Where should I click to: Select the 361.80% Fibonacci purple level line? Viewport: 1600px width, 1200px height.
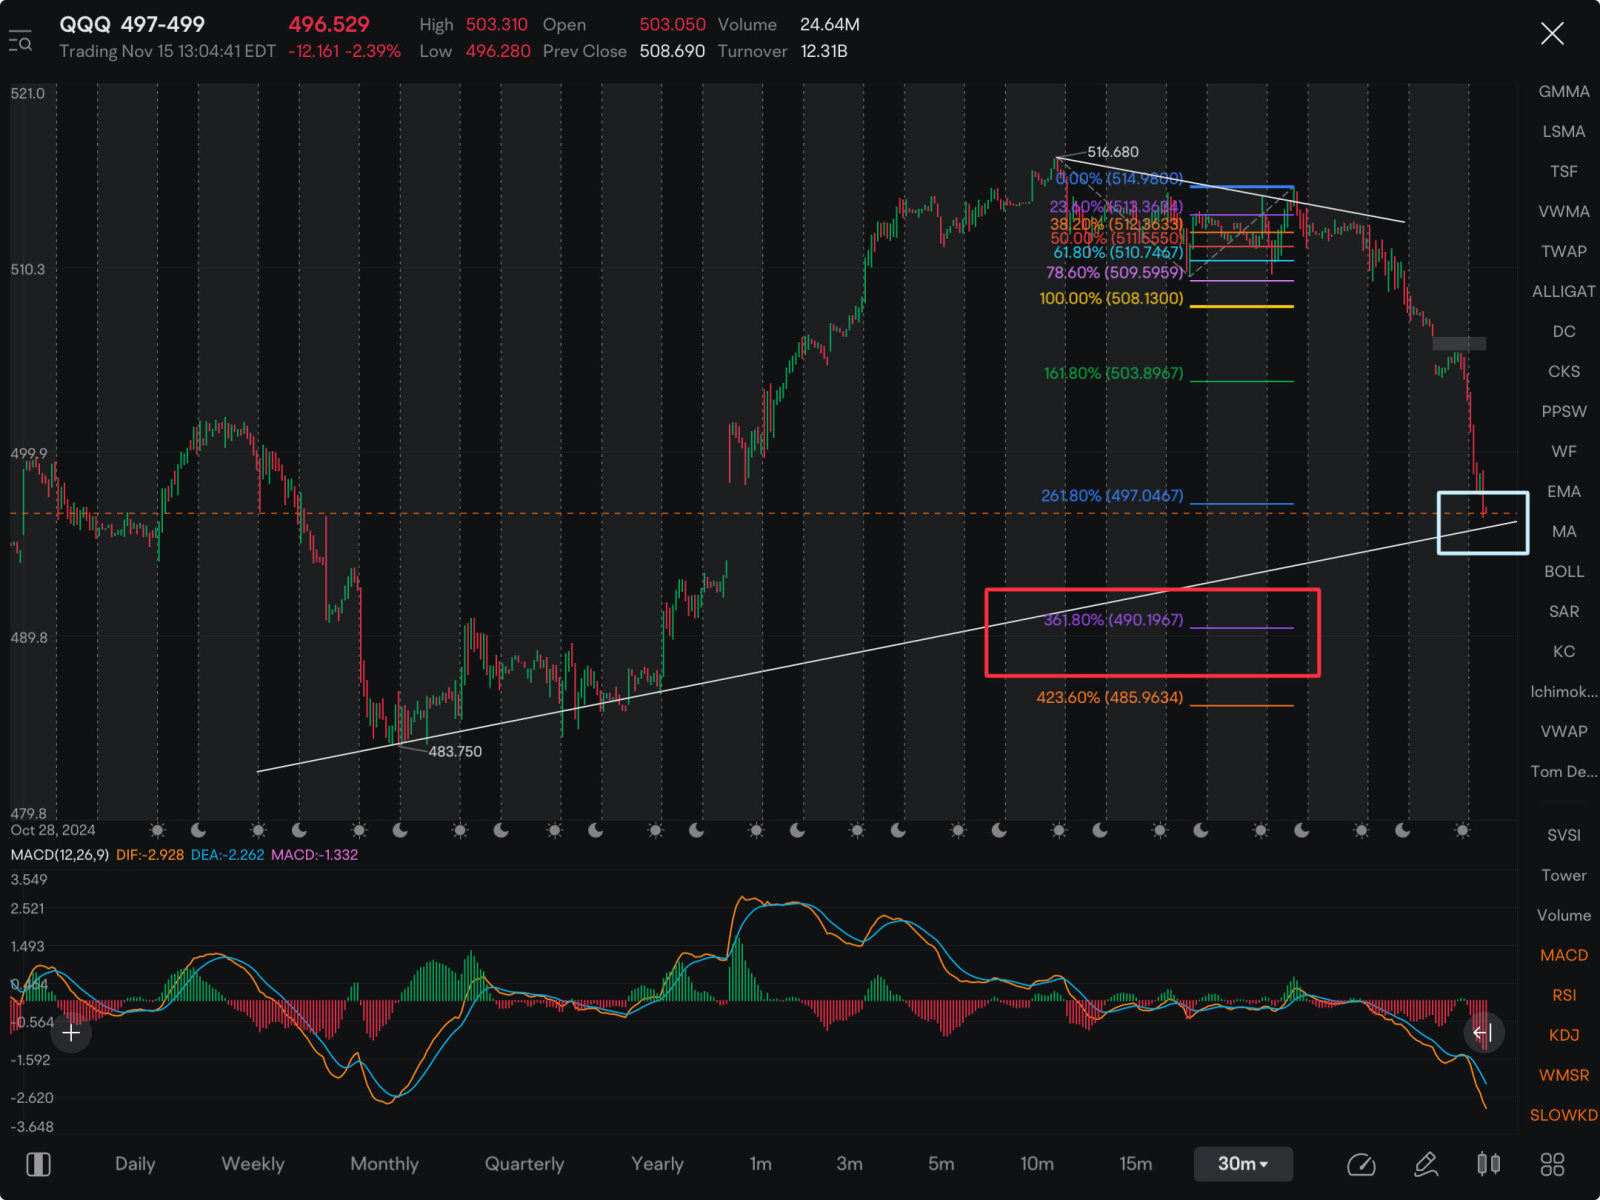coord(1241,628)
